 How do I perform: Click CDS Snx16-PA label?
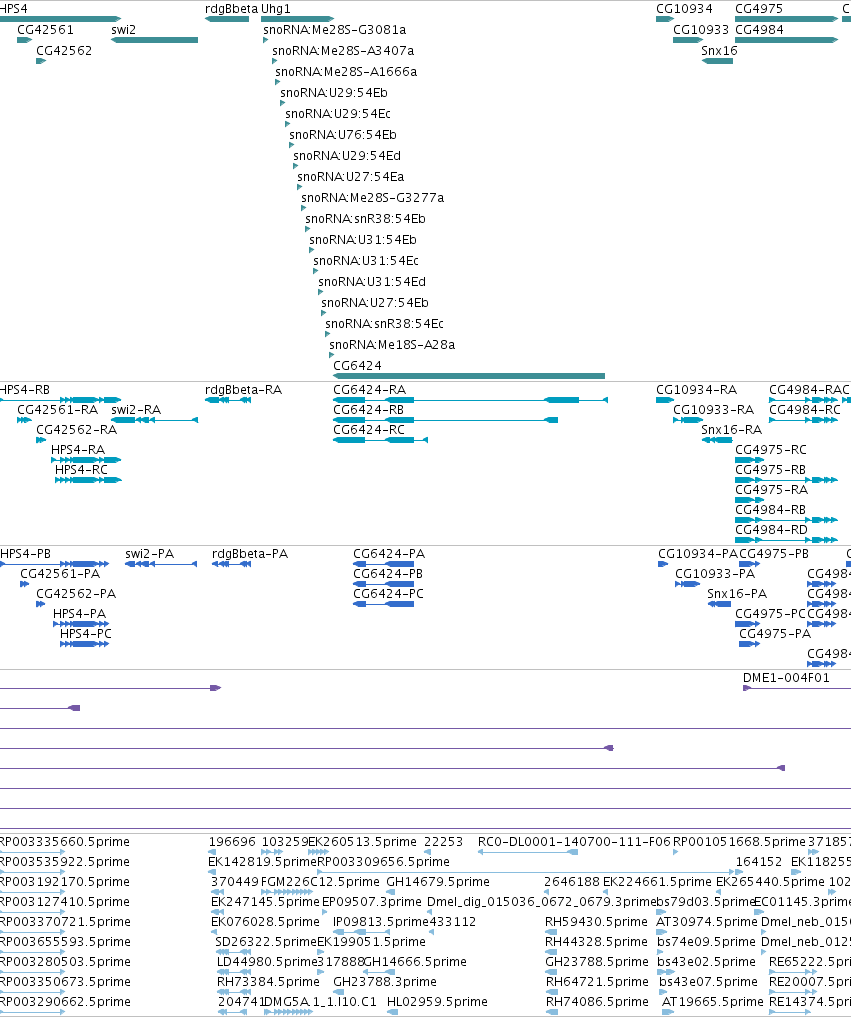pos(737,594)
